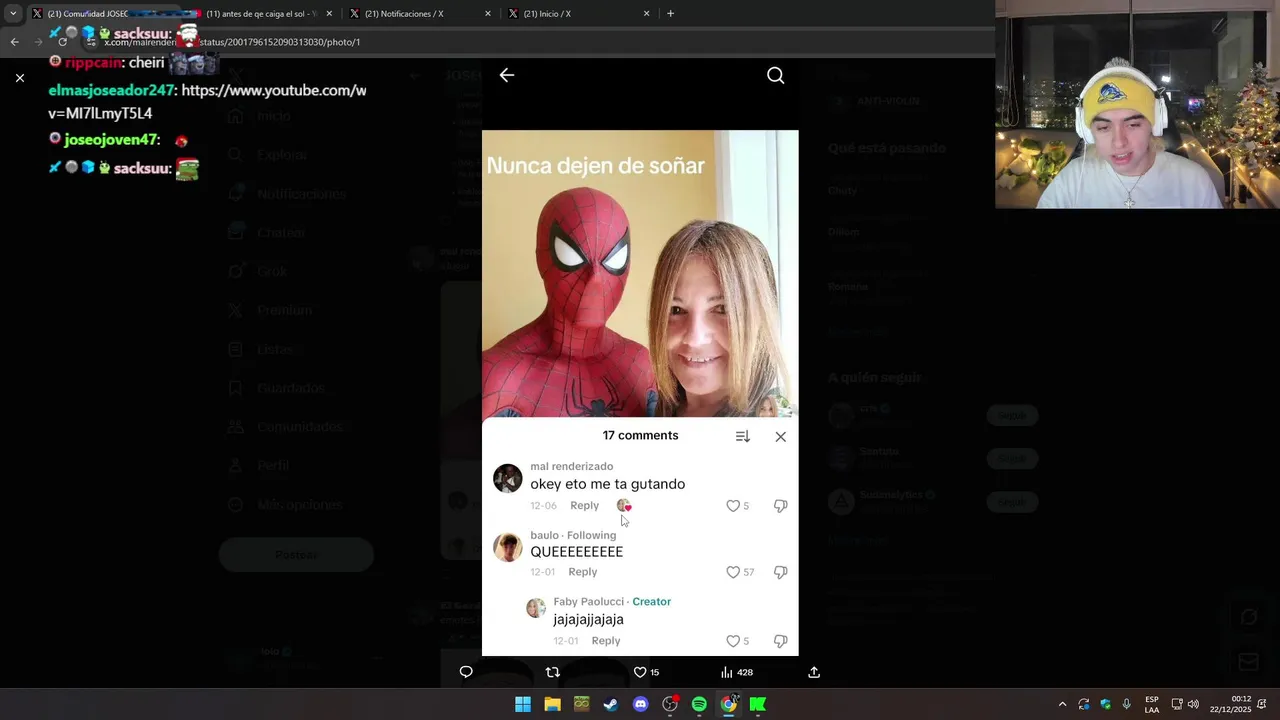Open Faby Paolucci's small avatar
The height and width of the screenshot is (720, 1280).
[536, 608]
